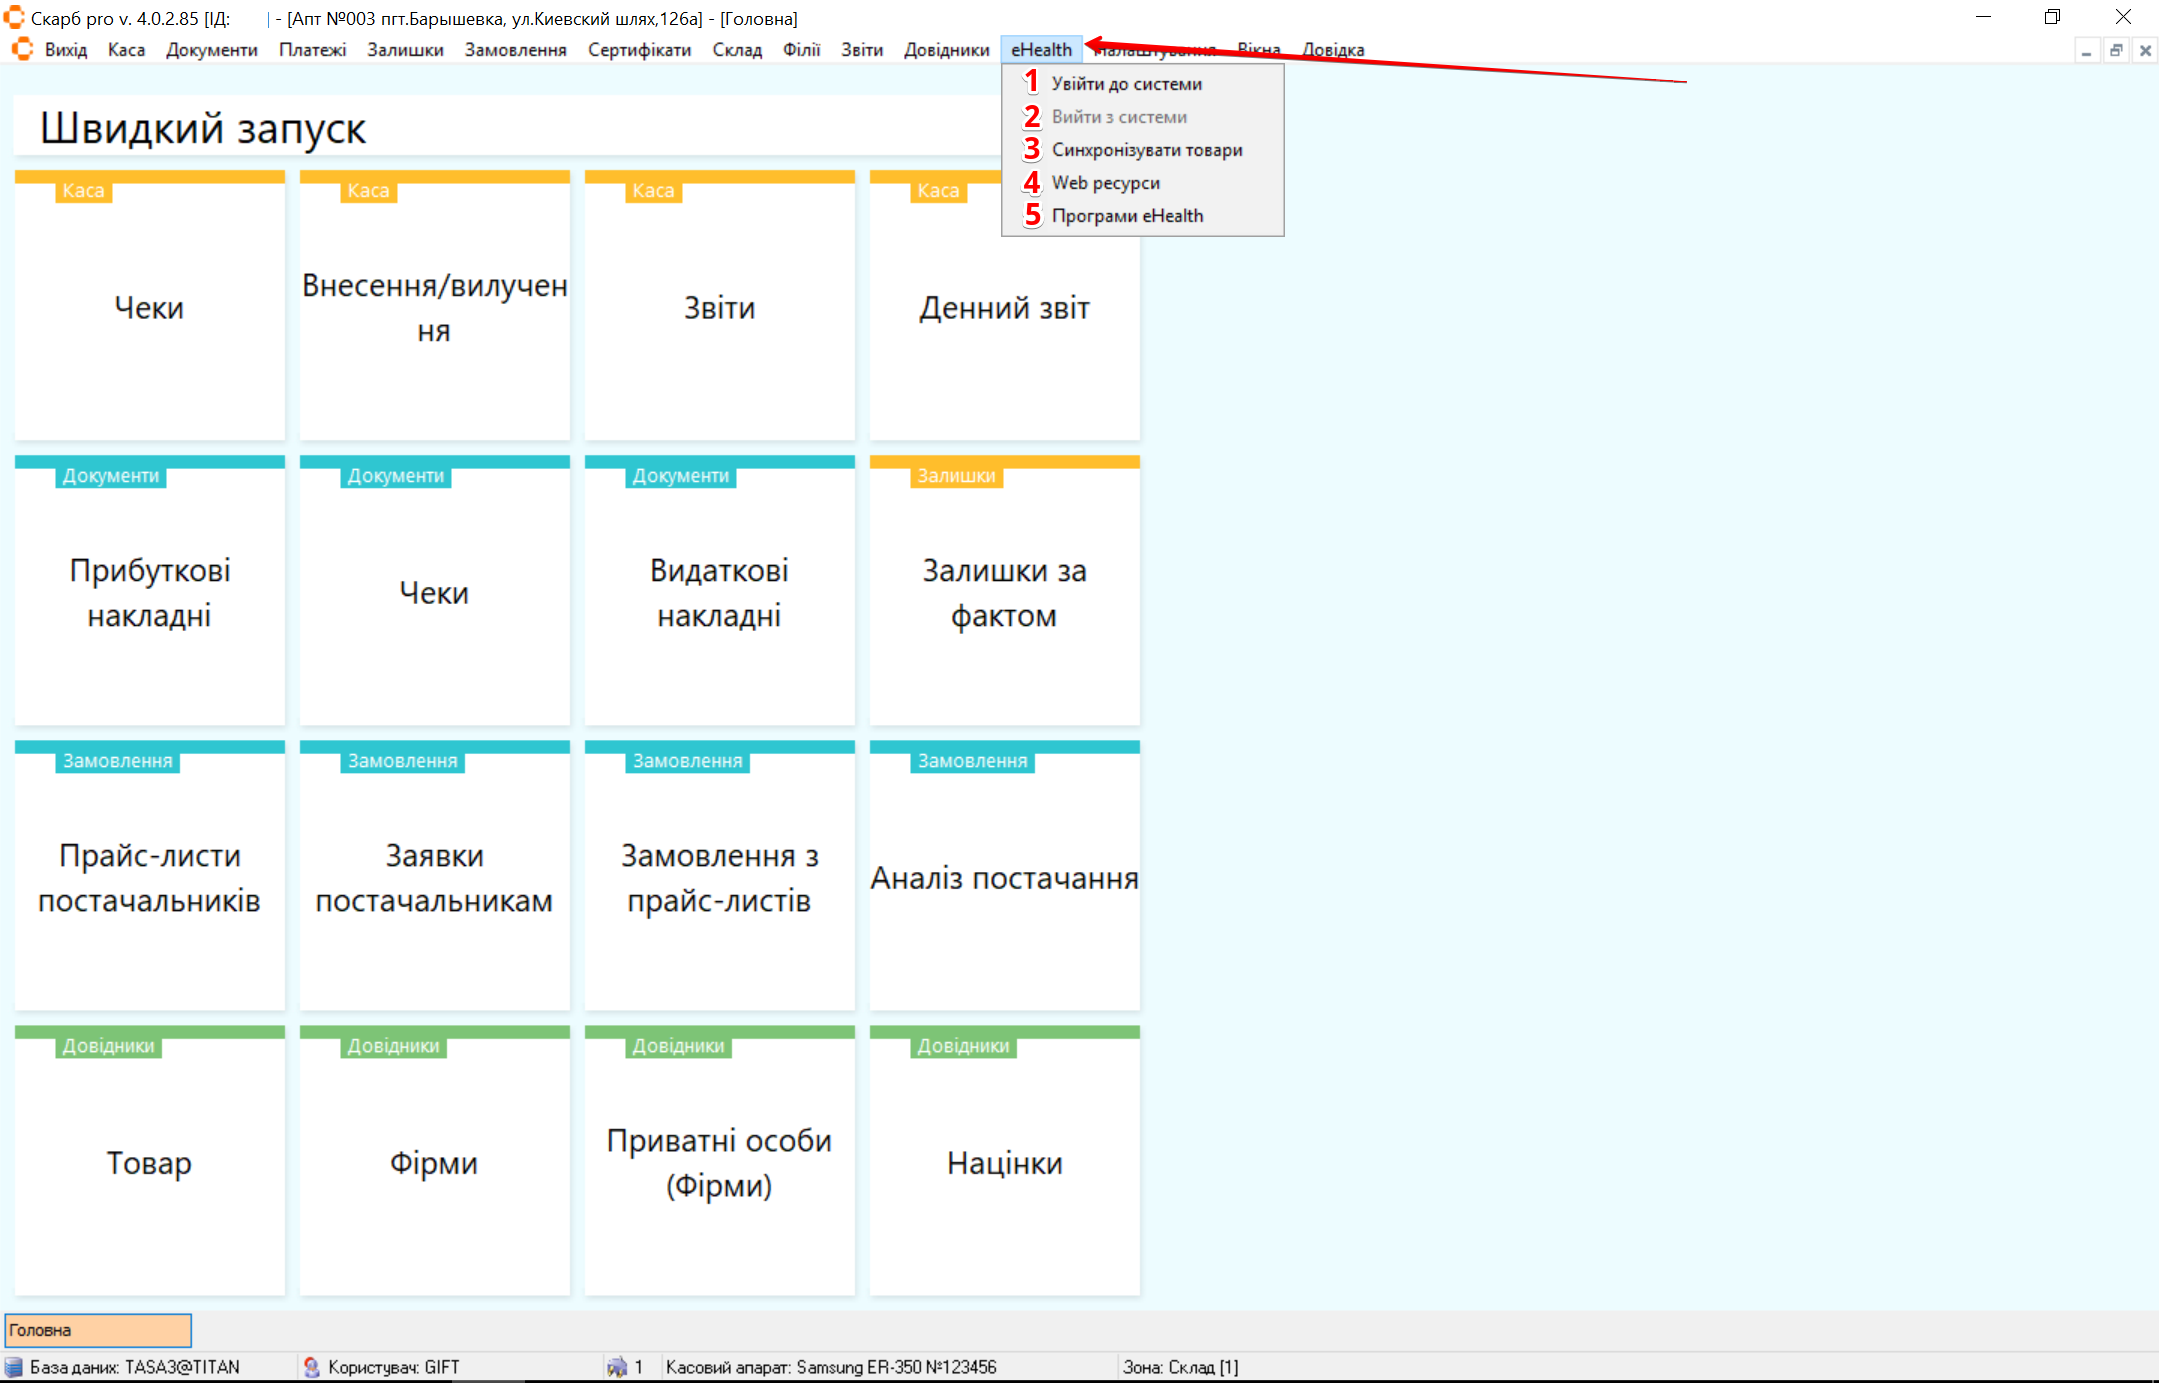
Task: Select Програми eHealth menu entry
Action: (x=1127, y=216)
